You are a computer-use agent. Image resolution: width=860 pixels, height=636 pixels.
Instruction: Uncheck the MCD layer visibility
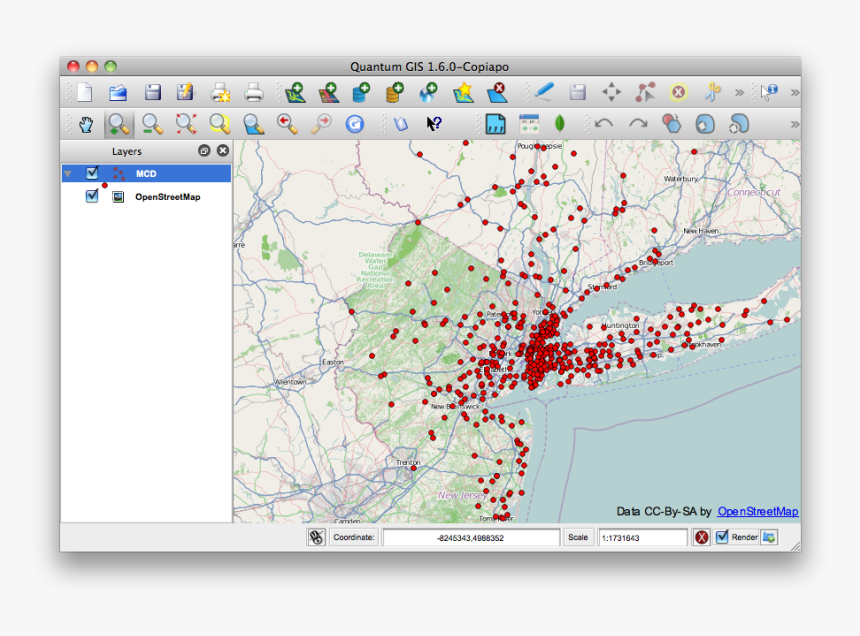click(x=91, y=172)
